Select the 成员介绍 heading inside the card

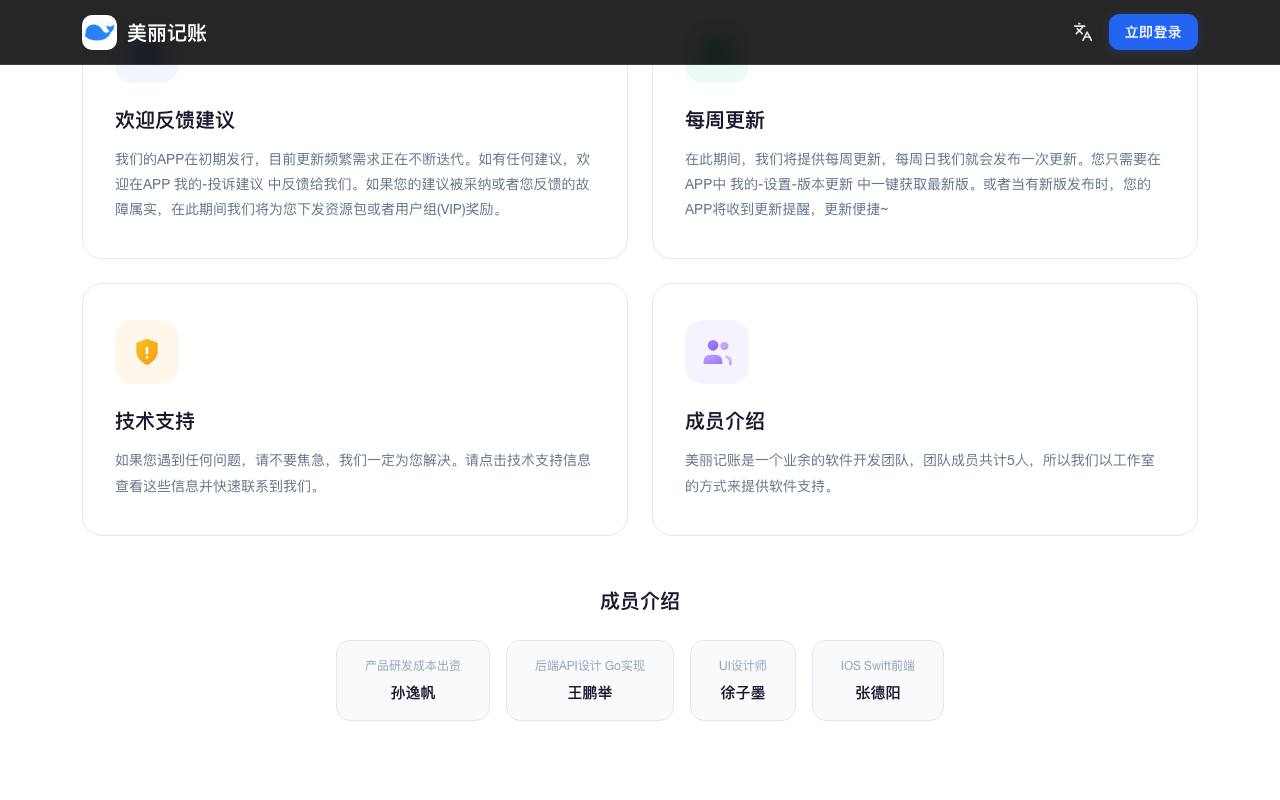(x=725, y=421)
